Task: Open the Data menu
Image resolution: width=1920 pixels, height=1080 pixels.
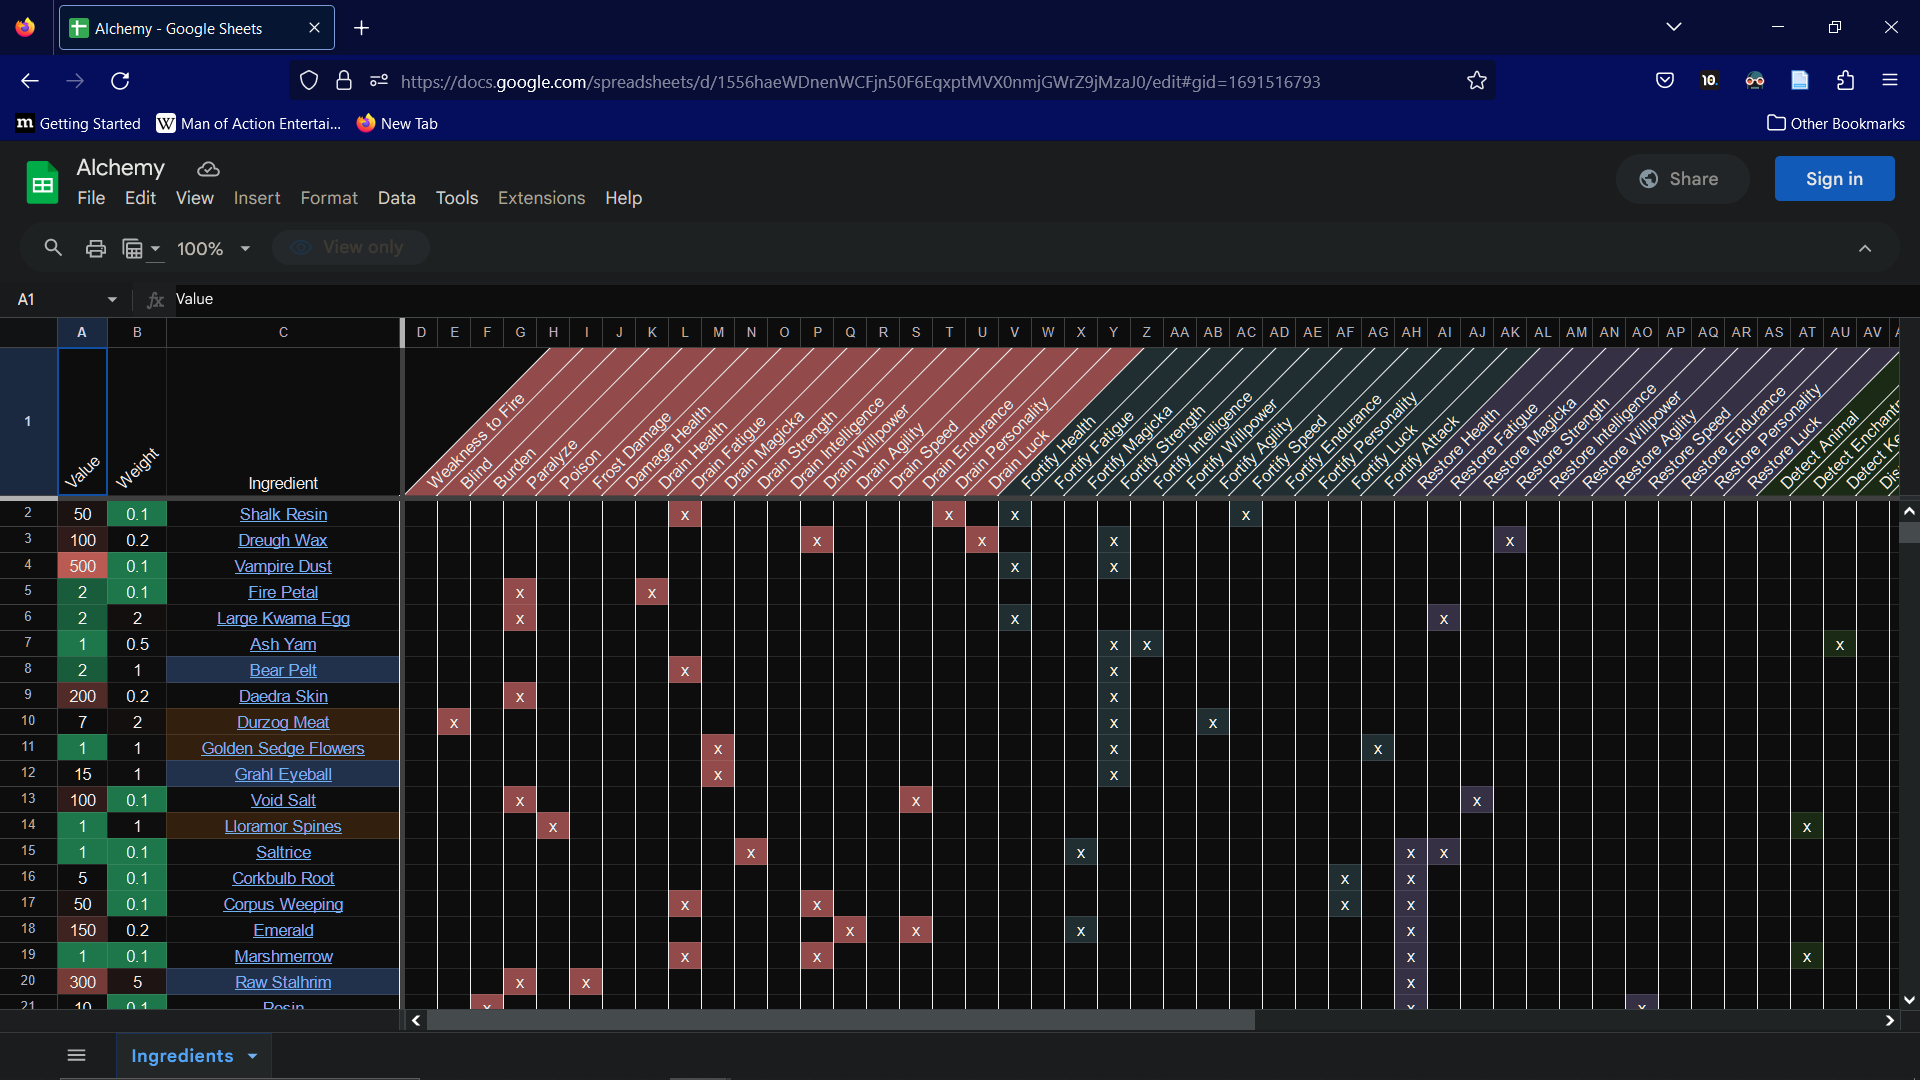Action: coord(396,198)
